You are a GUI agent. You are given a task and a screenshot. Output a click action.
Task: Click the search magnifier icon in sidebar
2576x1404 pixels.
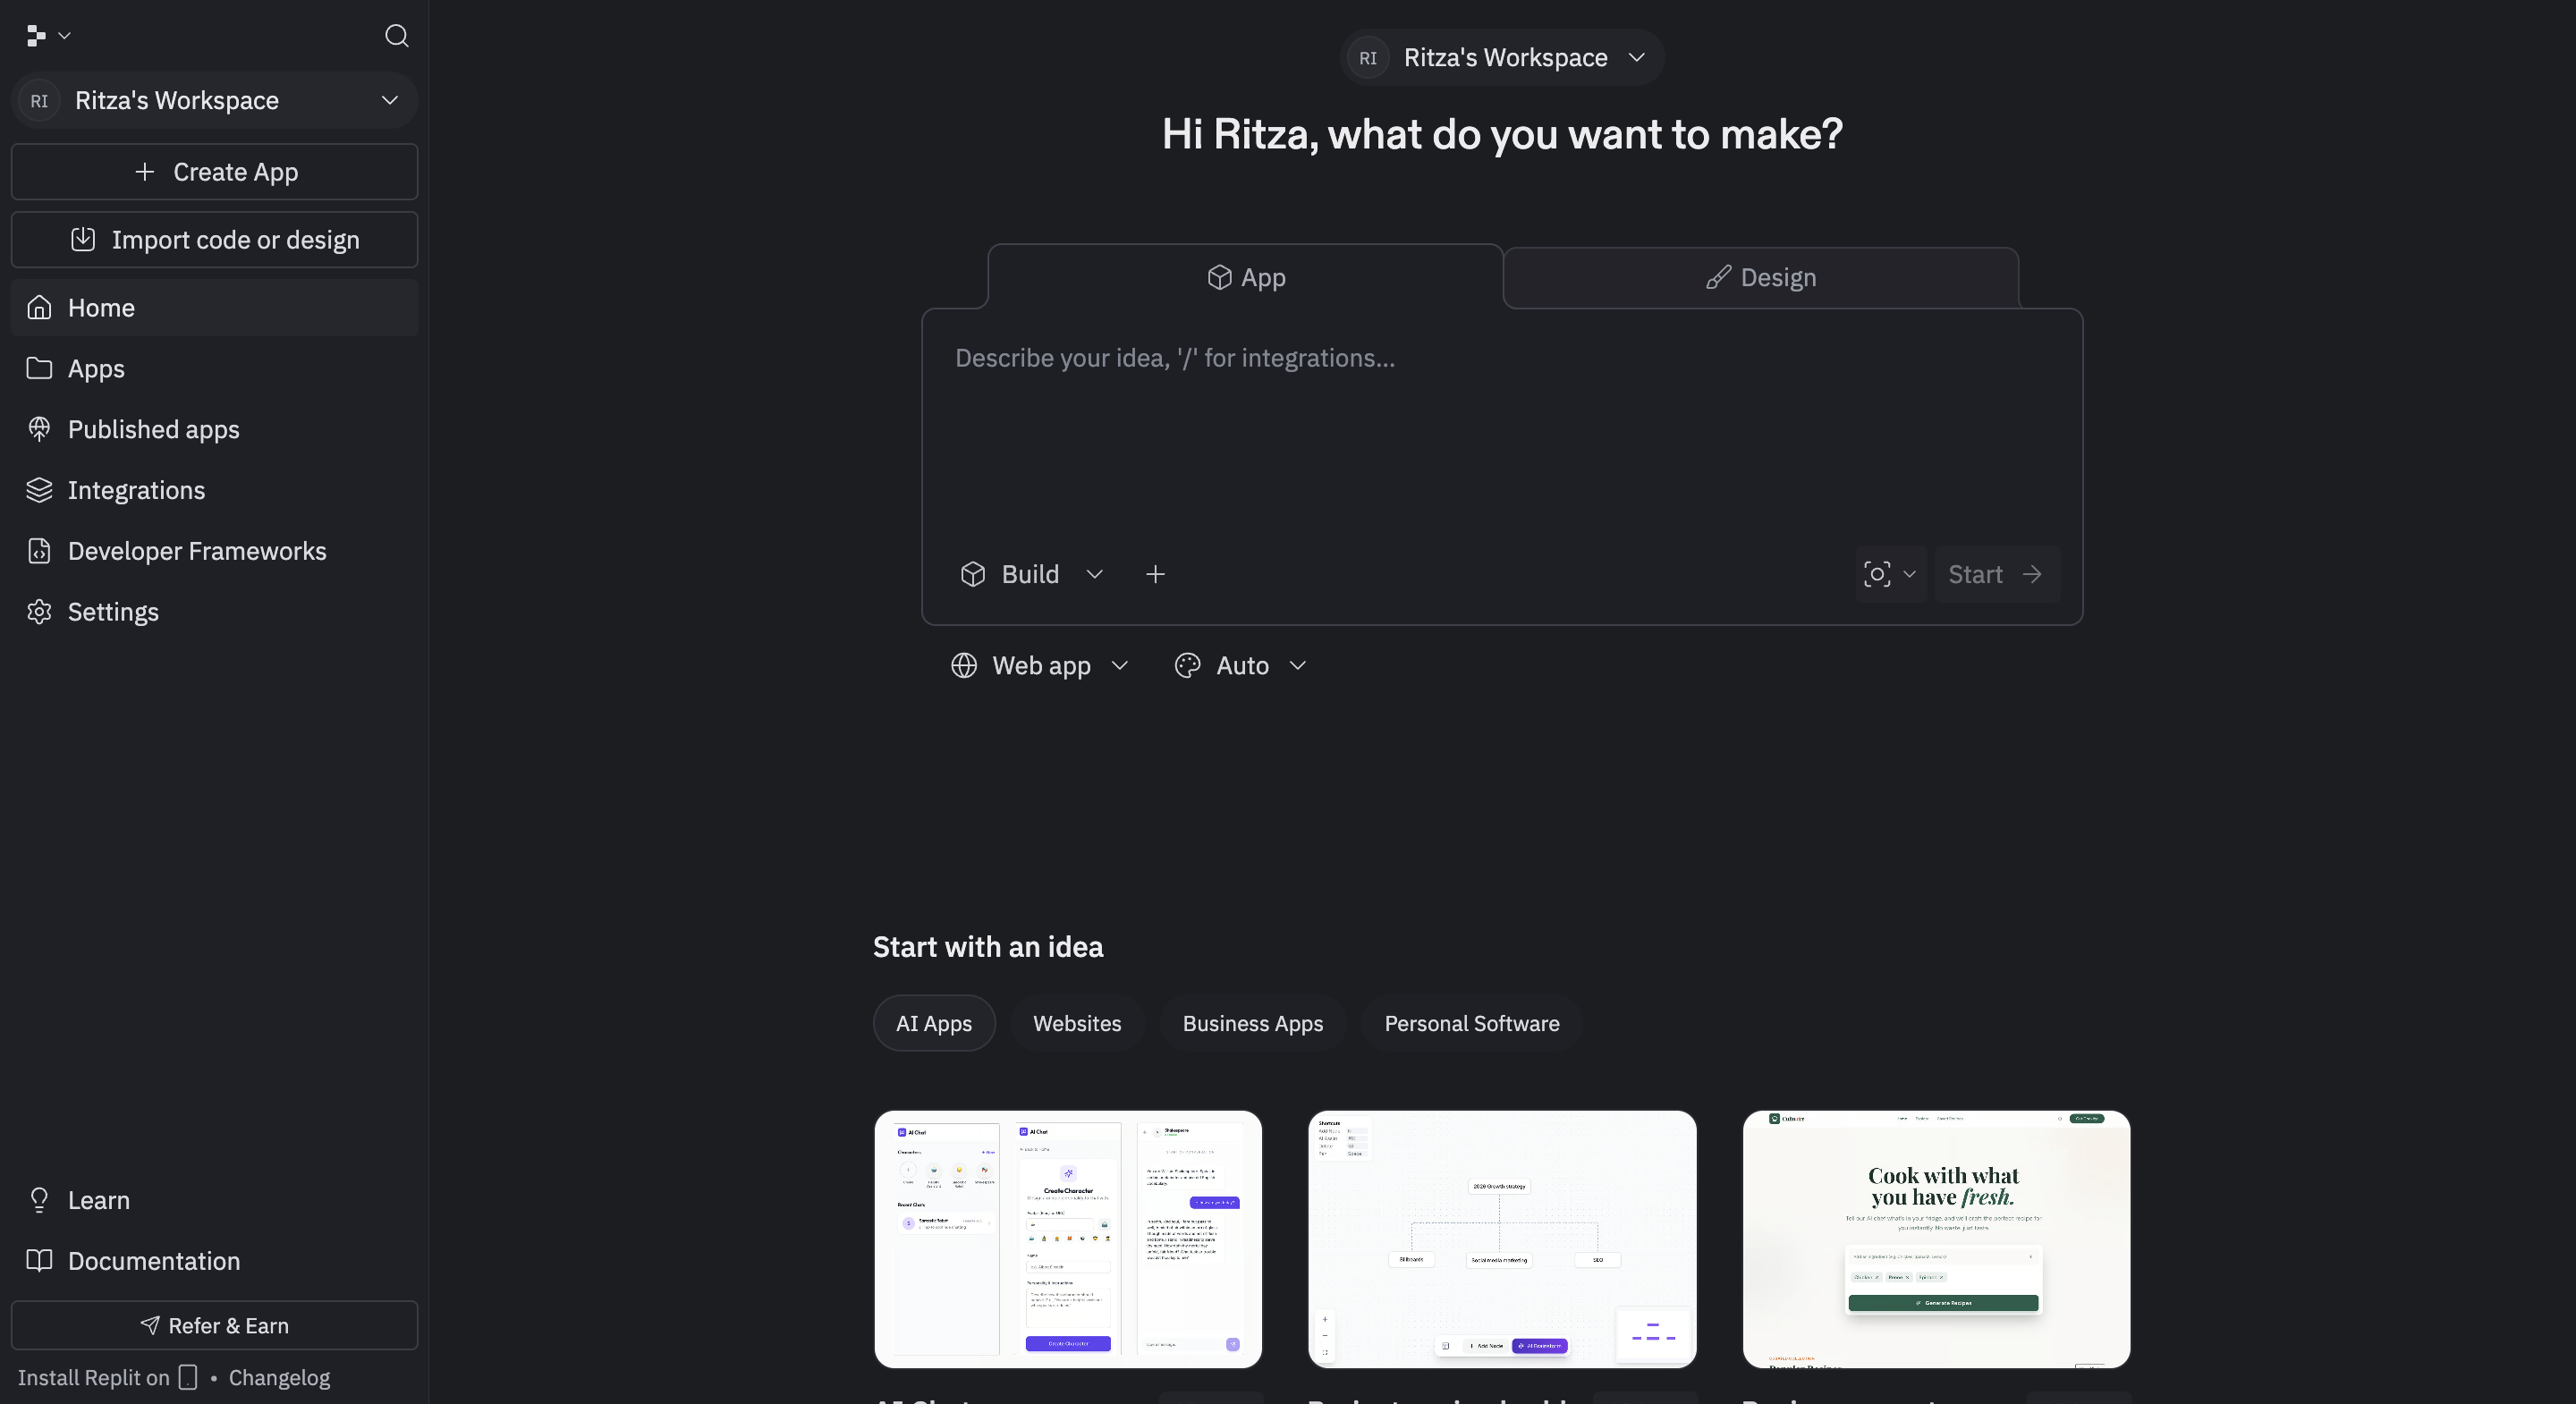point(396,36)
